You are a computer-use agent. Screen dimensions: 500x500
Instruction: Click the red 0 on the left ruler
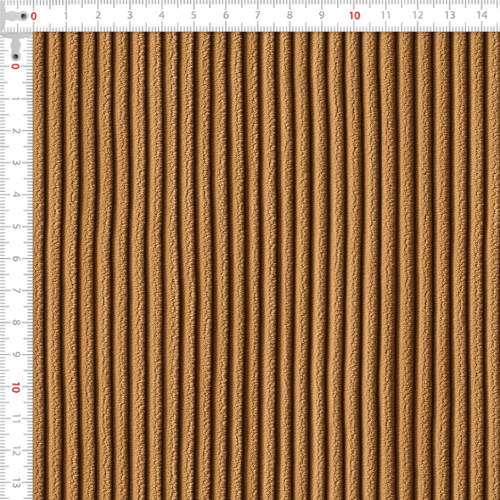point(15,66)
